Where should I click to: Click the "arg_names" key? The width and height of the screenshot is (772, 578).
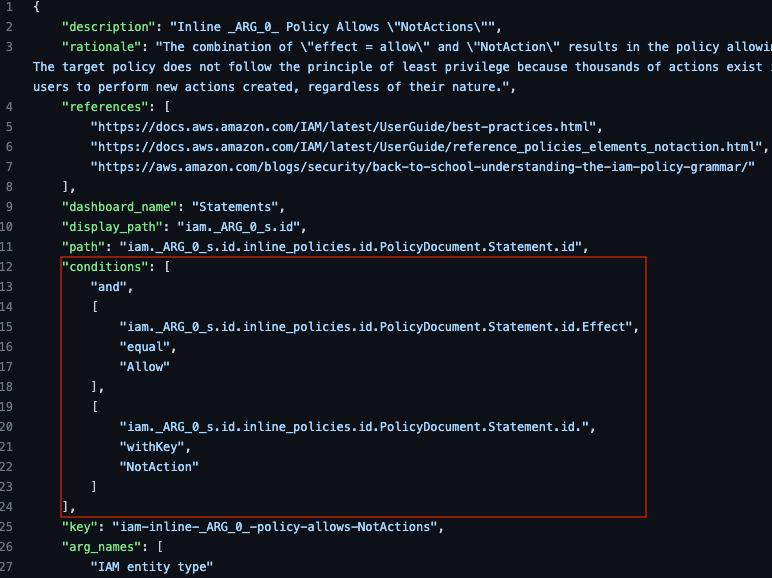101,547
